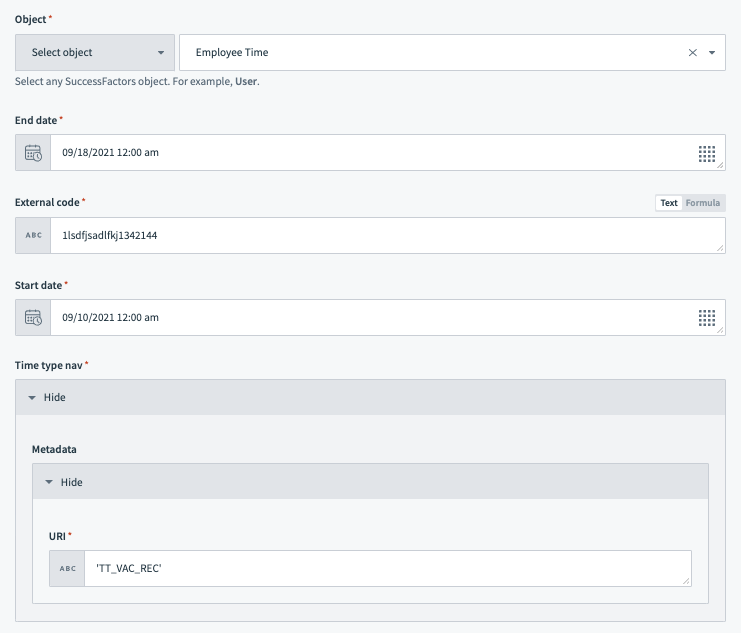
Task: Click the External code text field
Action: [380, 236]
